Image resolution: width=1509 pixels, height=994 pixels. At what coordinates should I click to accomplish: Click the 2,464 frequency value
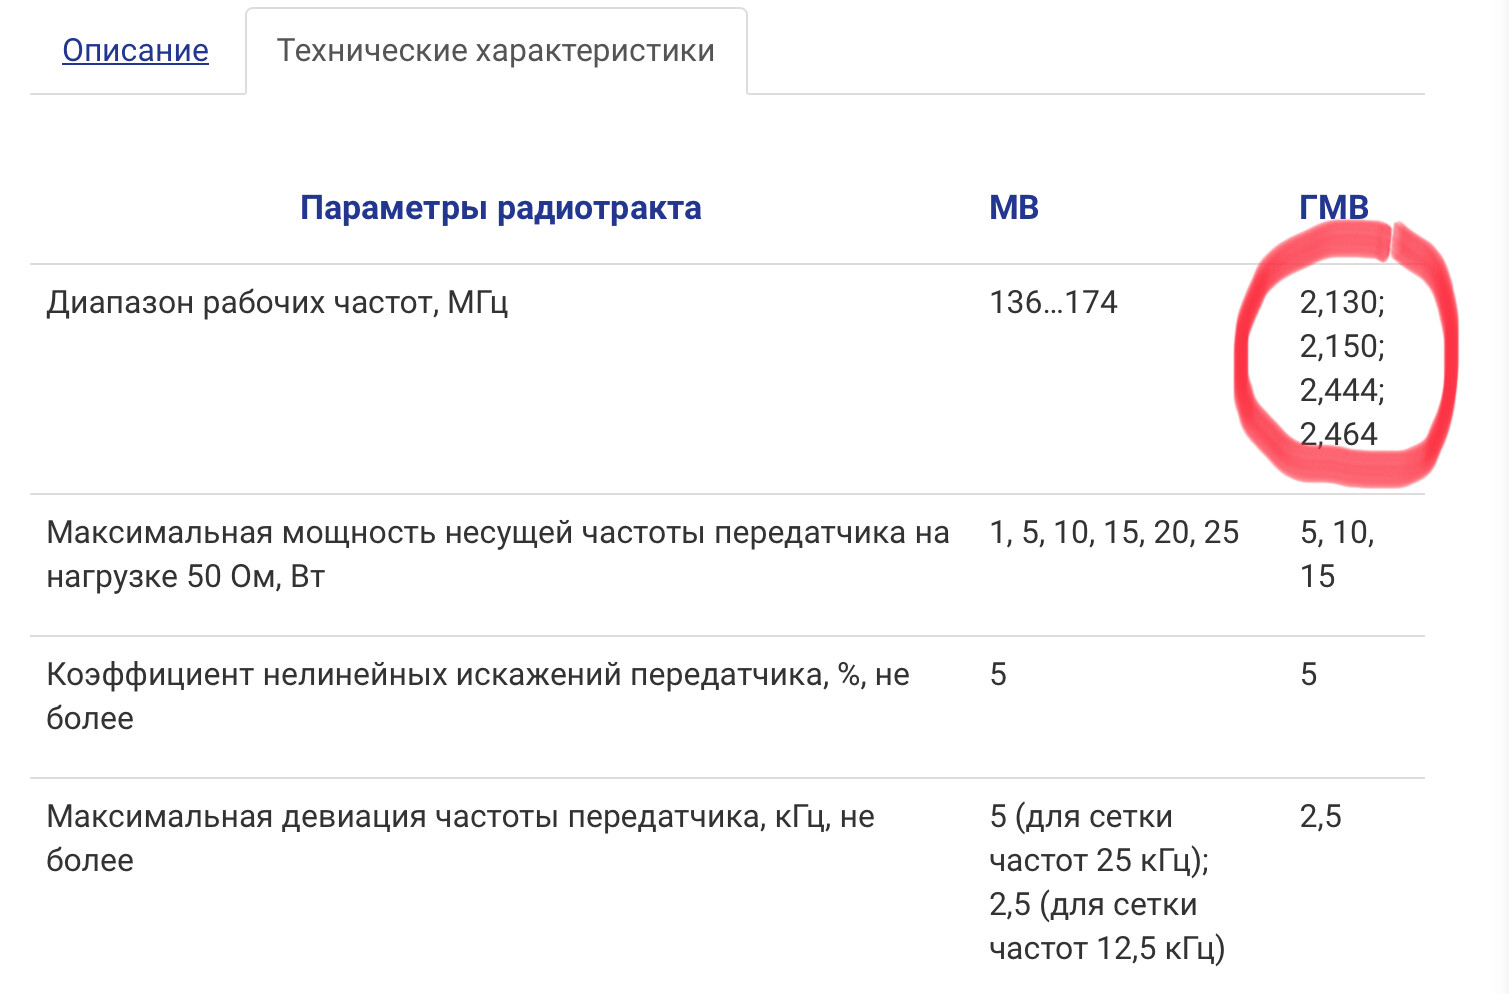click(x=1338, y=434)
